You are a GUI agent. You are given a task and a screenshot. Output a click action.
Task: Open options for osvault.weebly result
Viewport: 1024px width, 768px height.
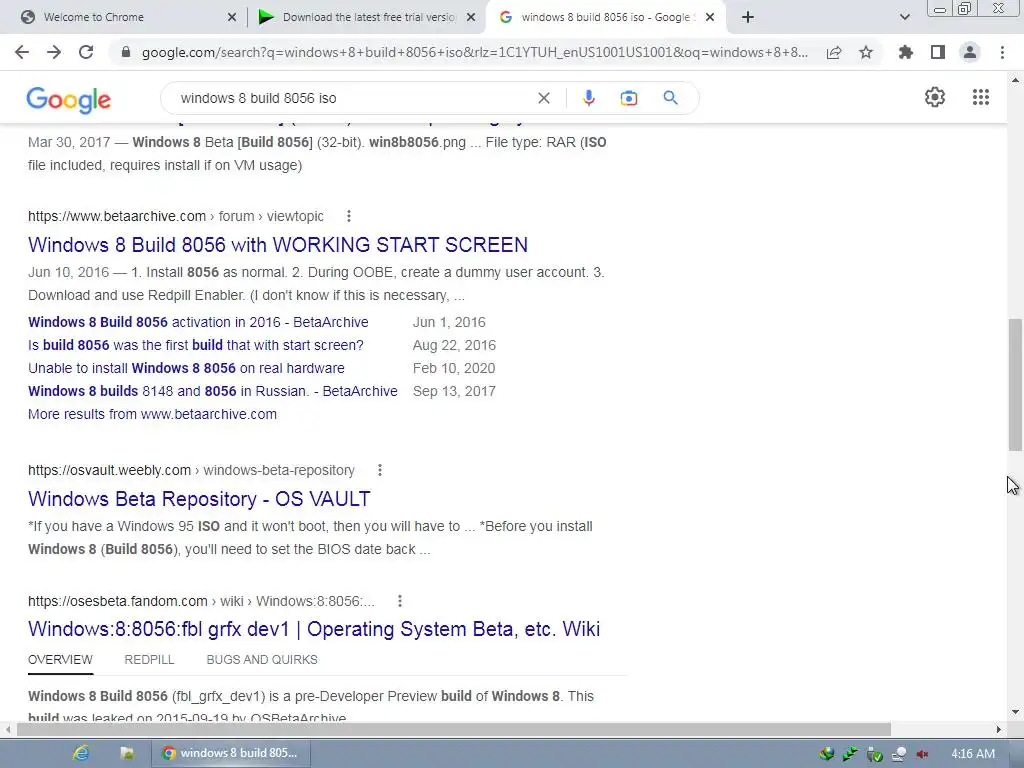point(379,470)
